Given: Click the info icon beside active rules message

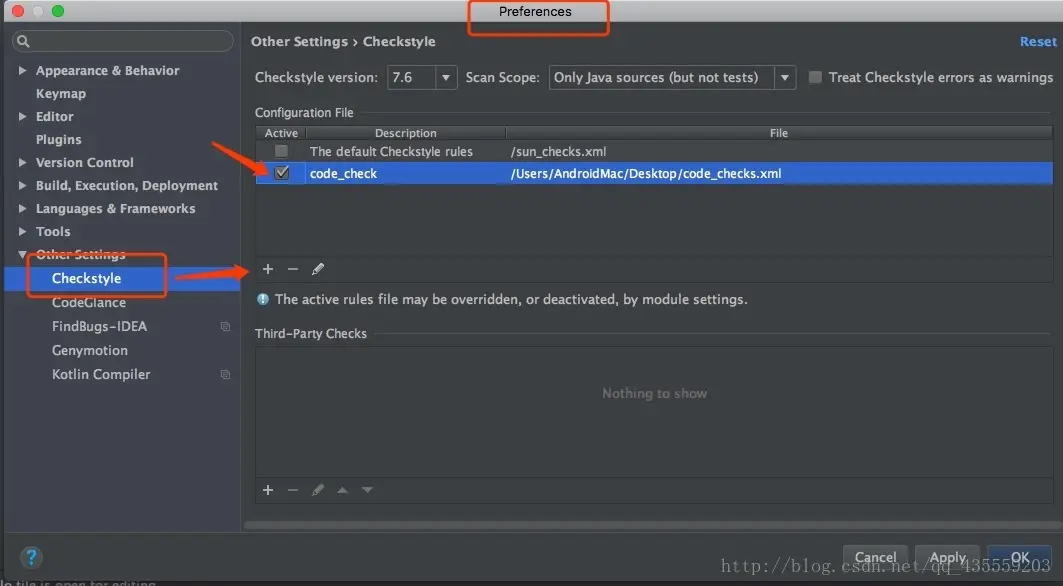Looking at the screenshot, I should pyautogui.click(x=263, y=299).
